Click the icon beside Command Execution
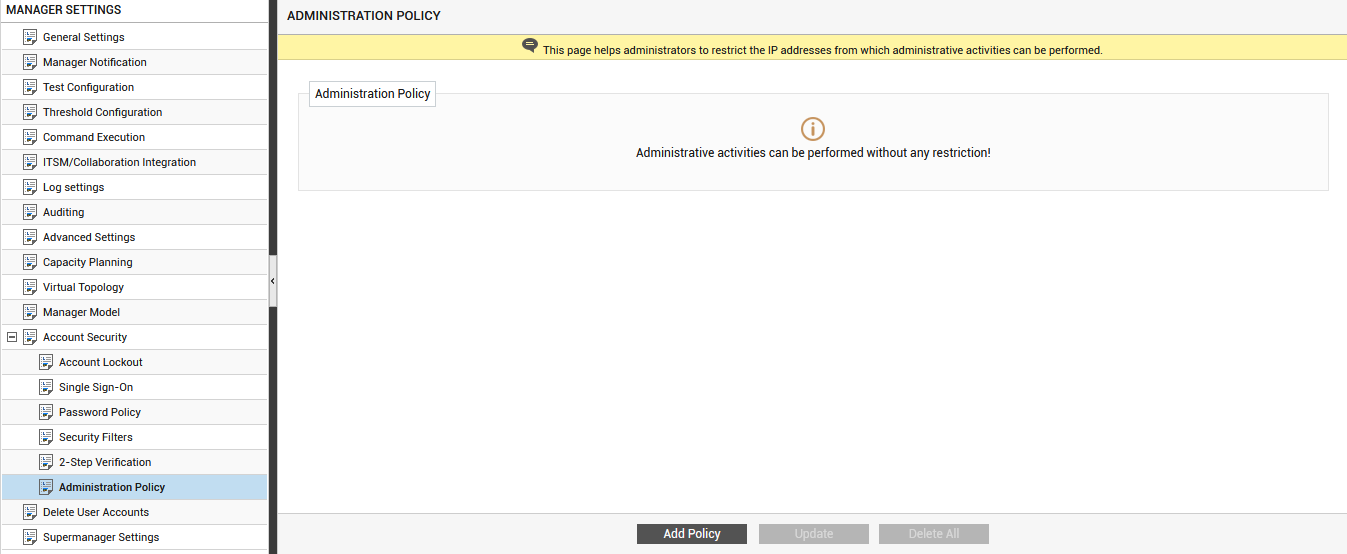Viewport: 1347px width, 554px height. coord(30,137)
